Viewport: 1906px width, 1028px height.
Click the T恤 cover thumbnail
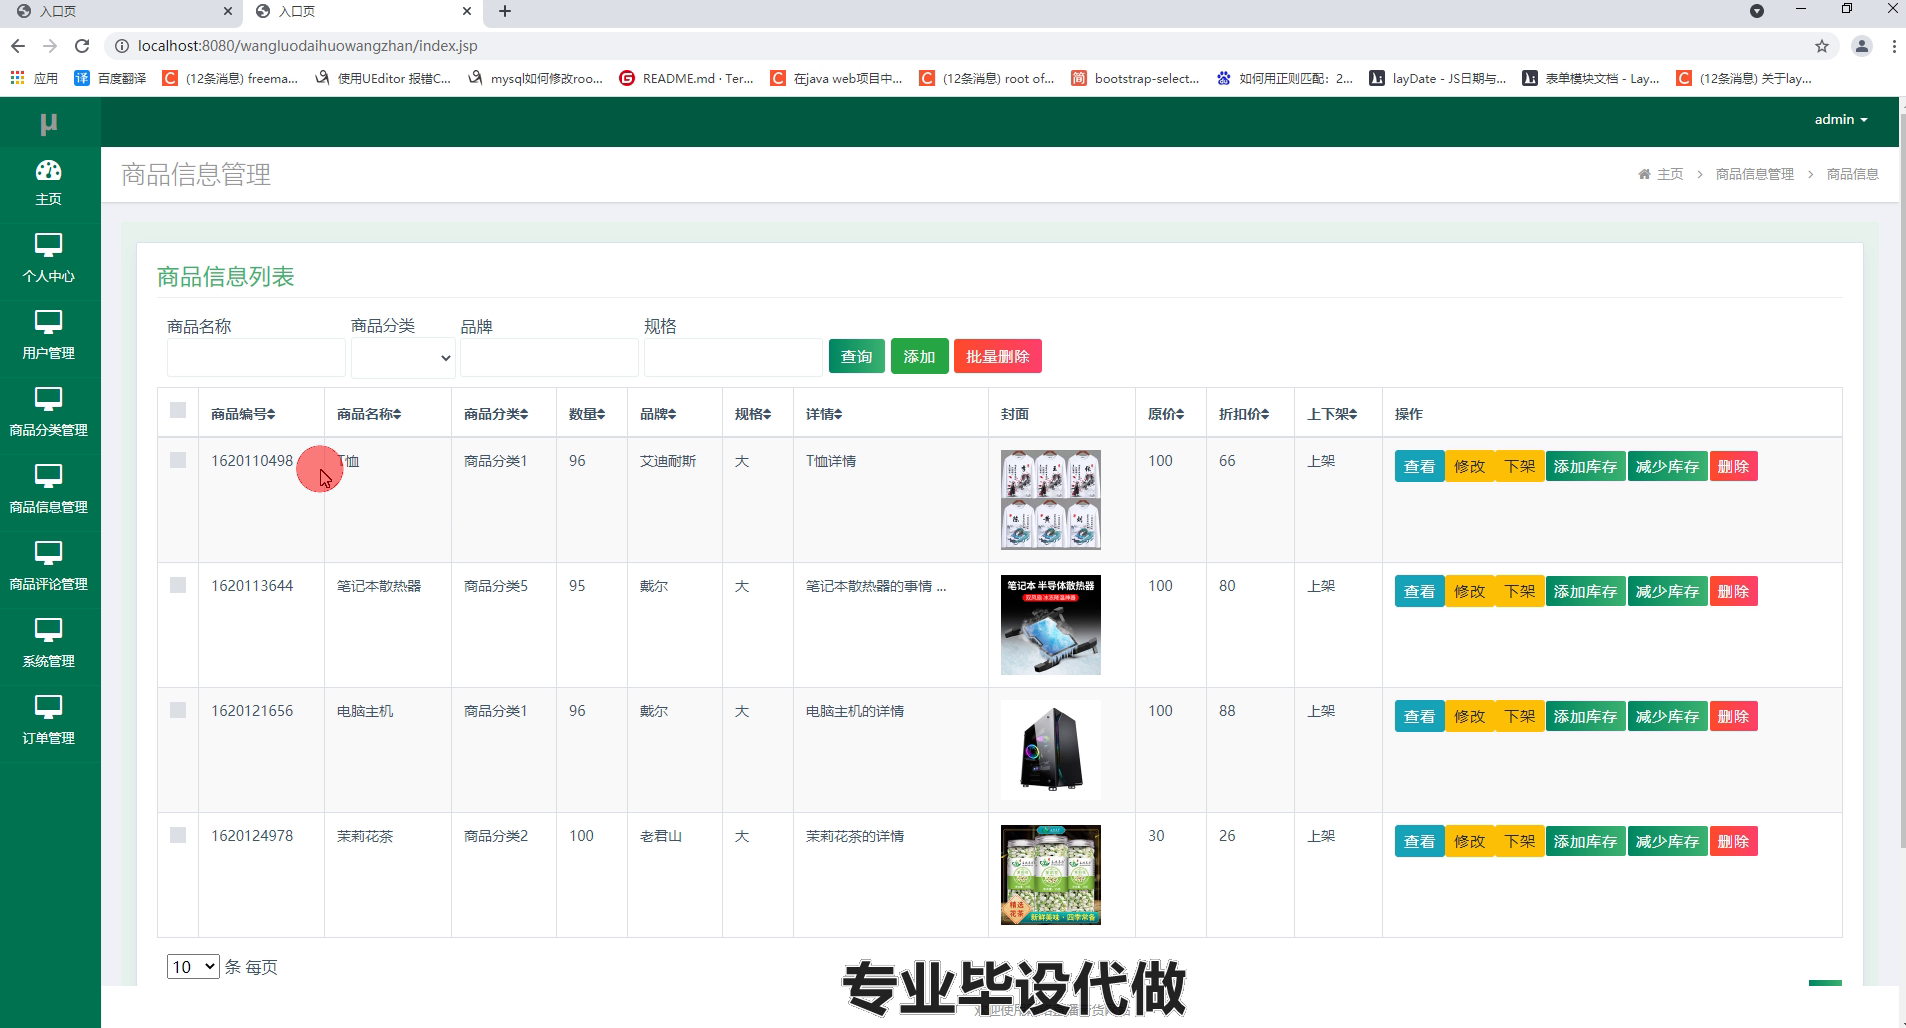pos(1050,500)
